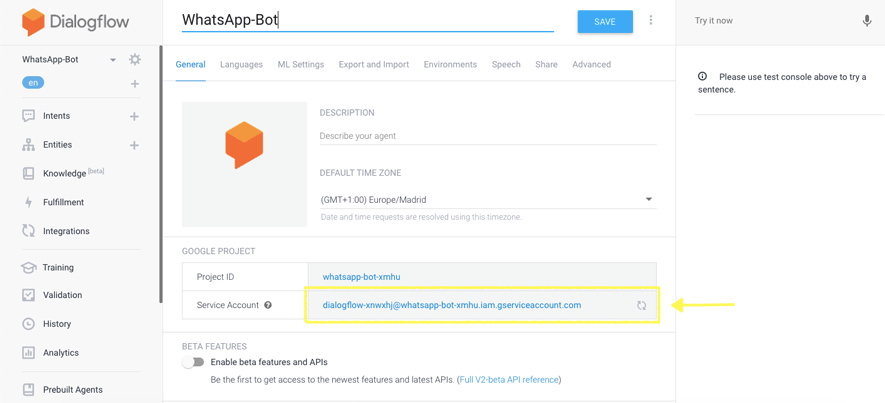The height and width of the screenshot is (403, 885).
Task: Open agent settings gear icon
Action: coord(134,59)
